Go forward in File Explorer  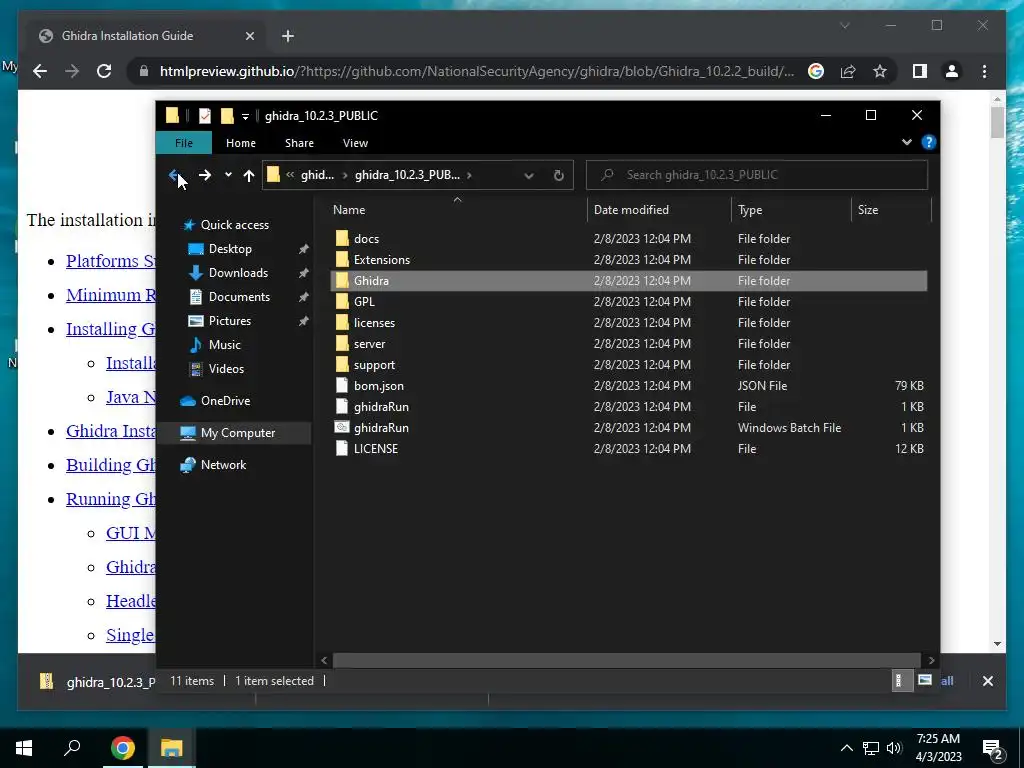point(205,175)
